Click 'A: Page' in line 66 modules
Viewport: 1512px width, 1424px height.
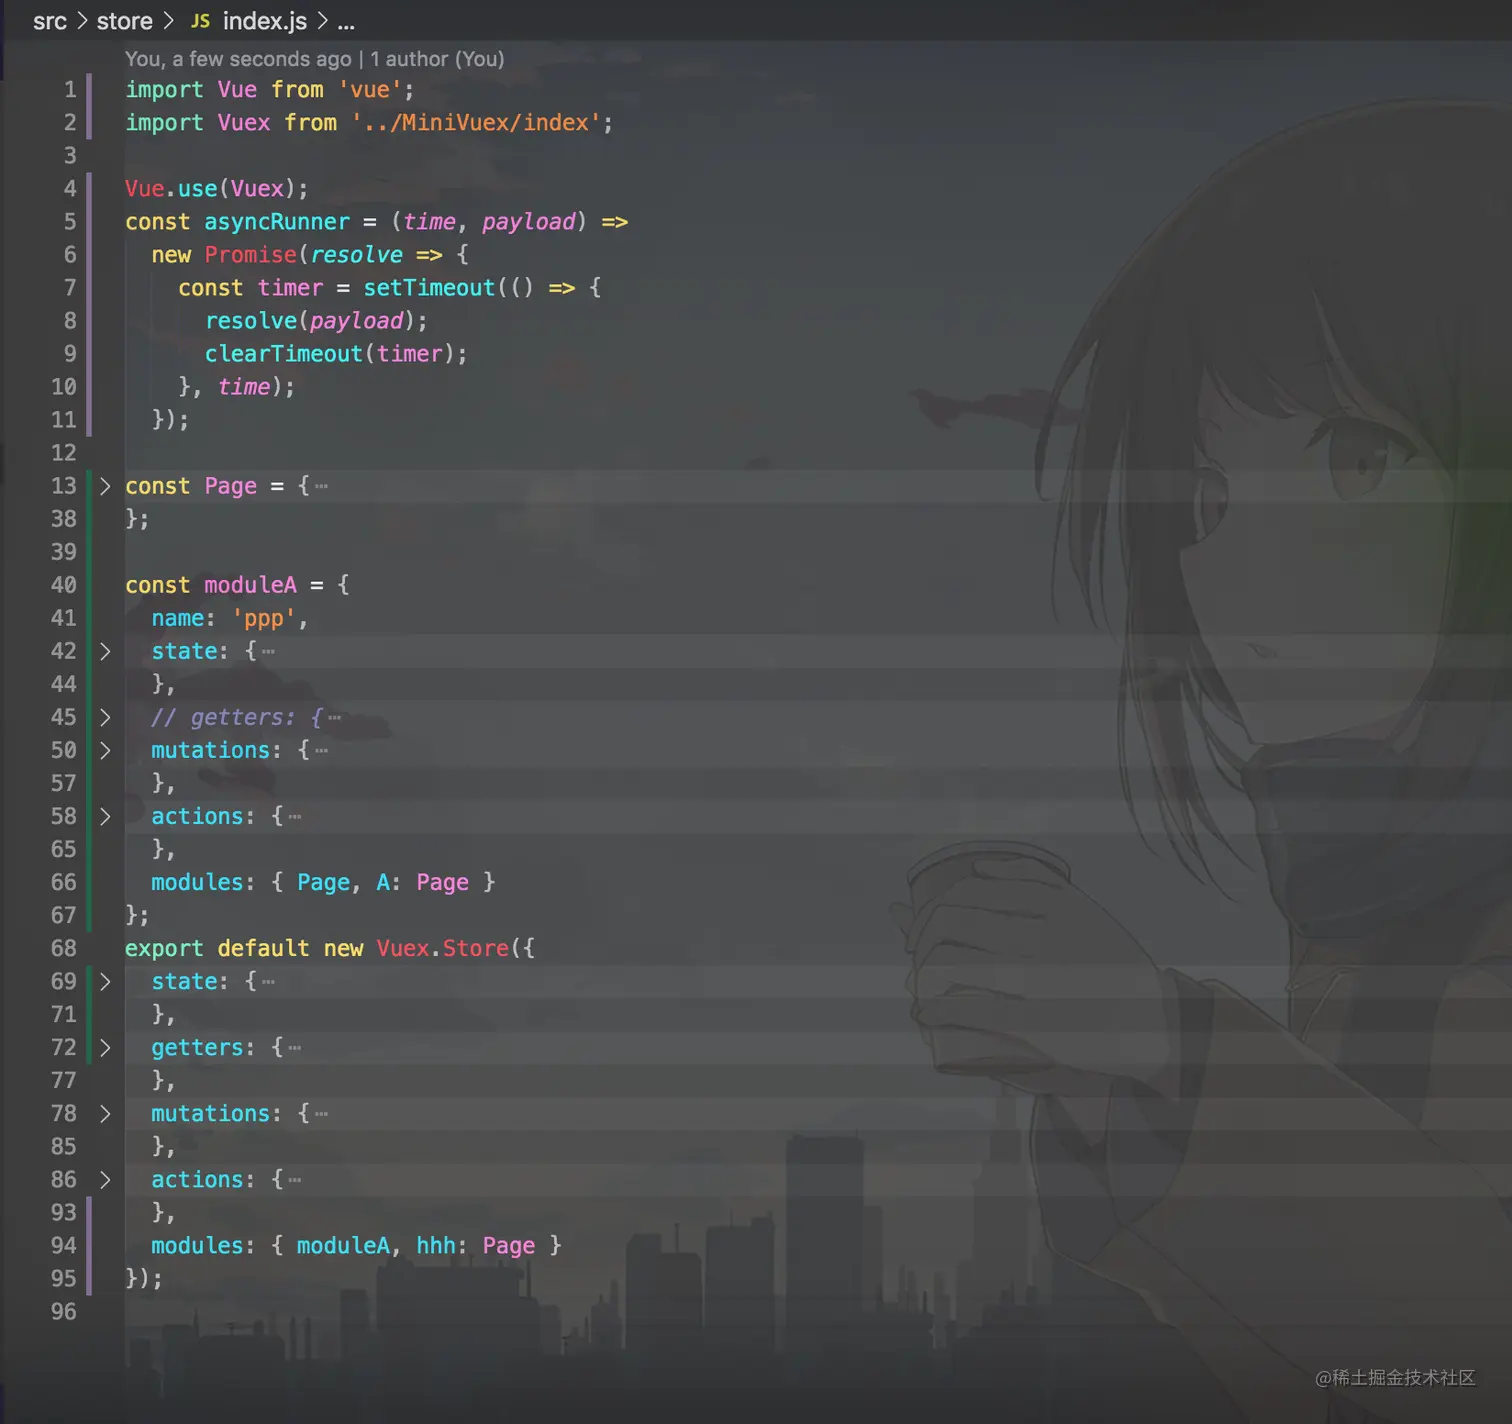(x=423, y=882)
